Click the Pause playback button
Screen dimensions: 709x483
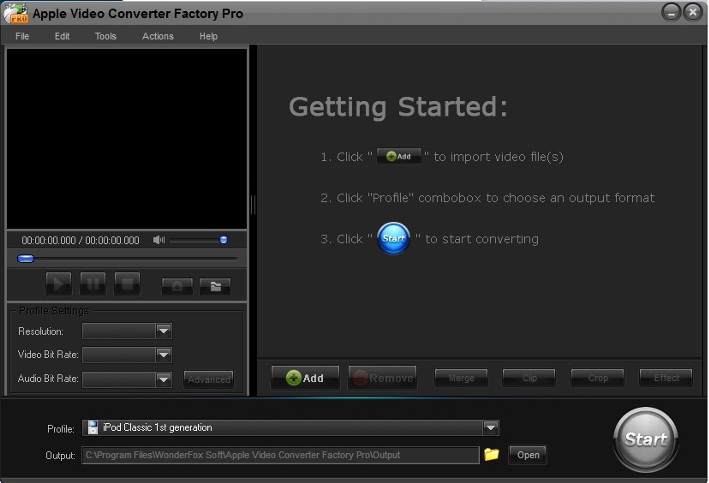click(x=93, y=284)
